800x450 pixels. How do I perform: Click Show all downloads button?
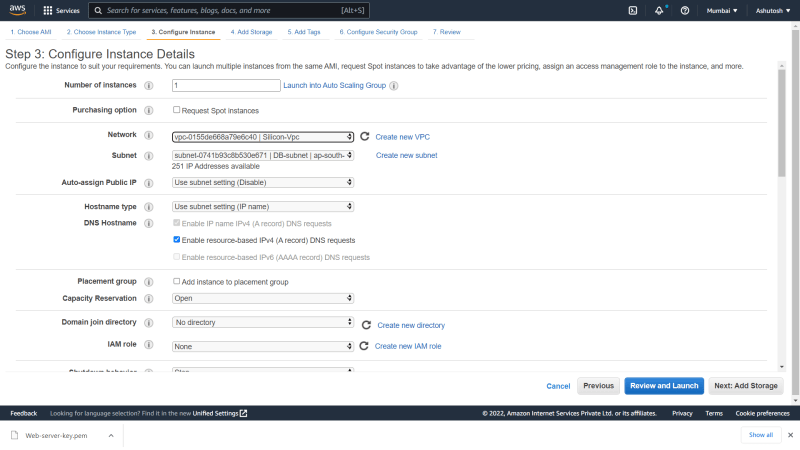pyautogui.click(x=761, y=435)
